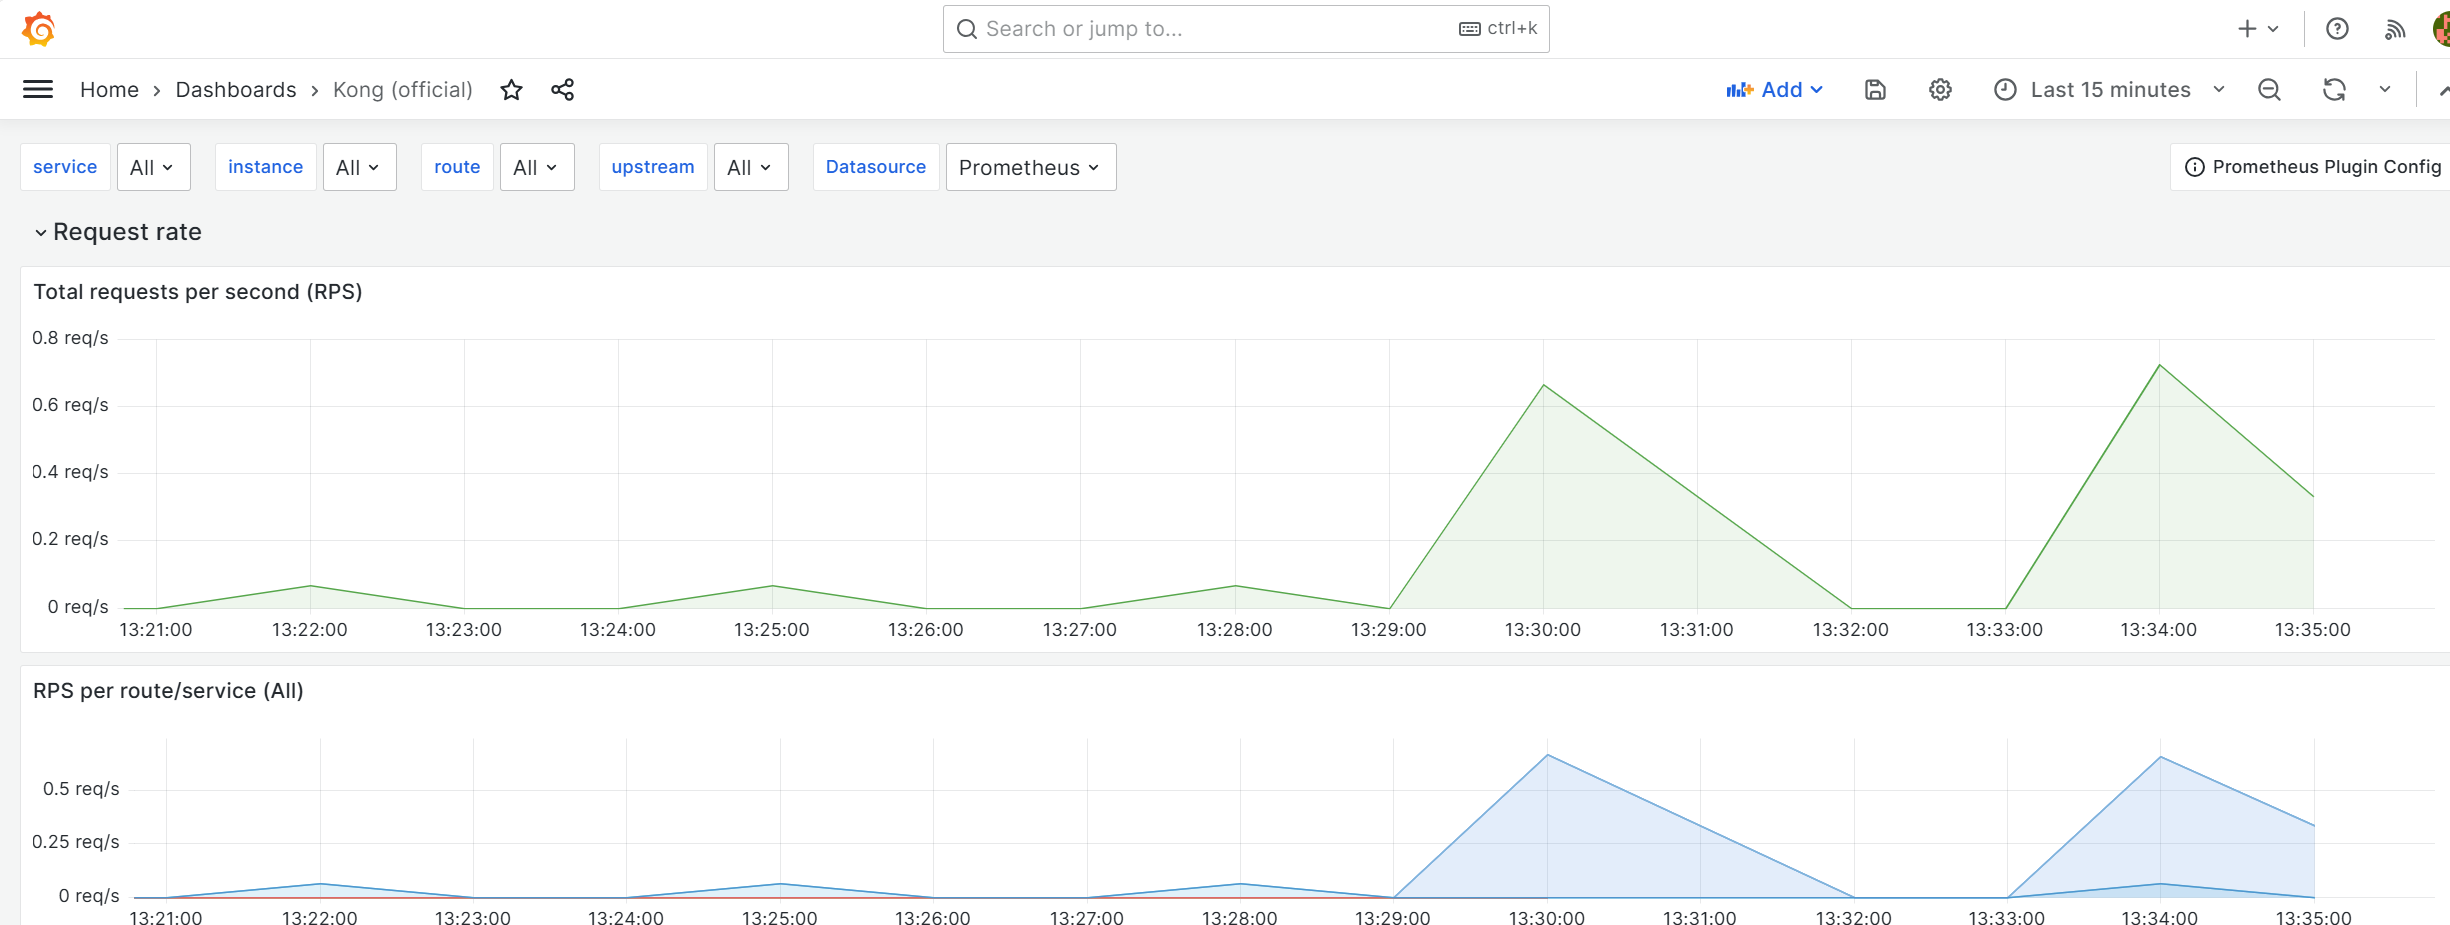Go to Home breadcrumb
2450x925 pixels.
tap(109, 90)
